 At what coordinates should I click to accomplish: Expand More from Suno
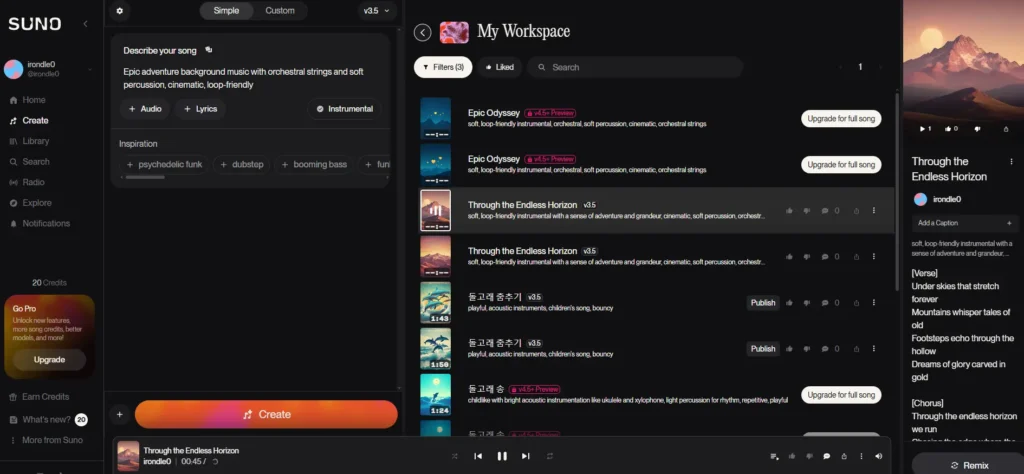pyautogui.click(x=46, y=440)
